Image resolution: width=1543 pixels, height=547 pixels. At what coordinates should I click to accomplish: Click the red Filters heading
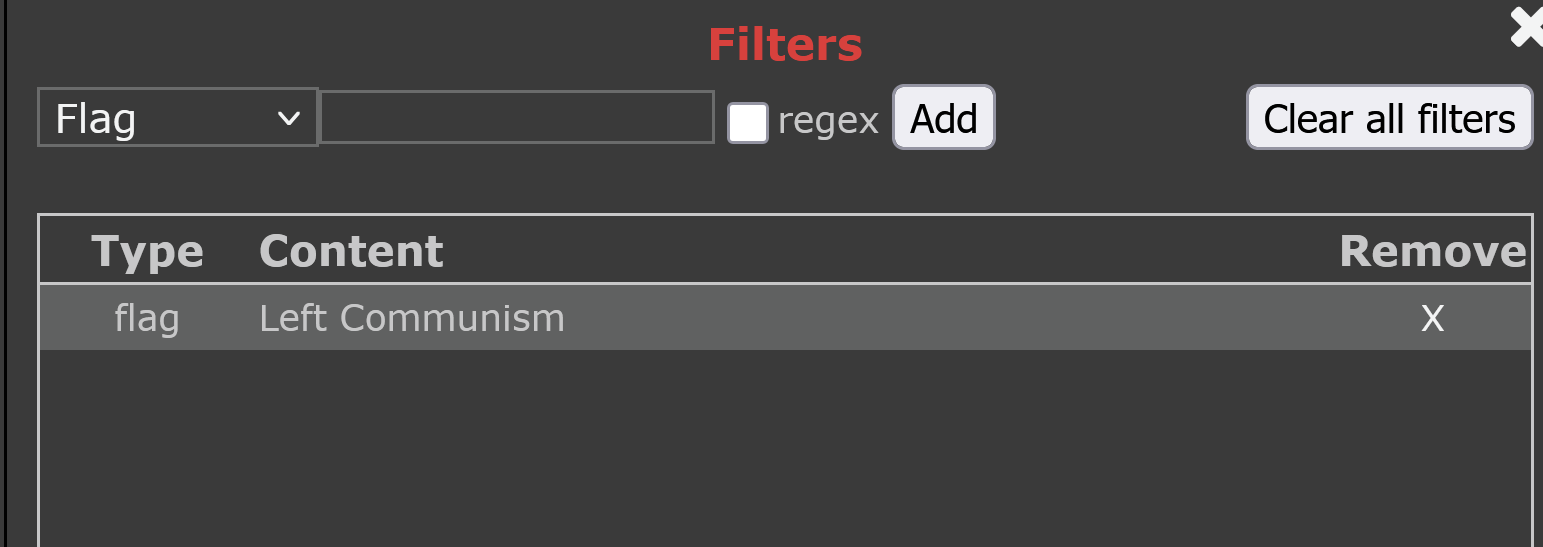[x=785, y=45]
